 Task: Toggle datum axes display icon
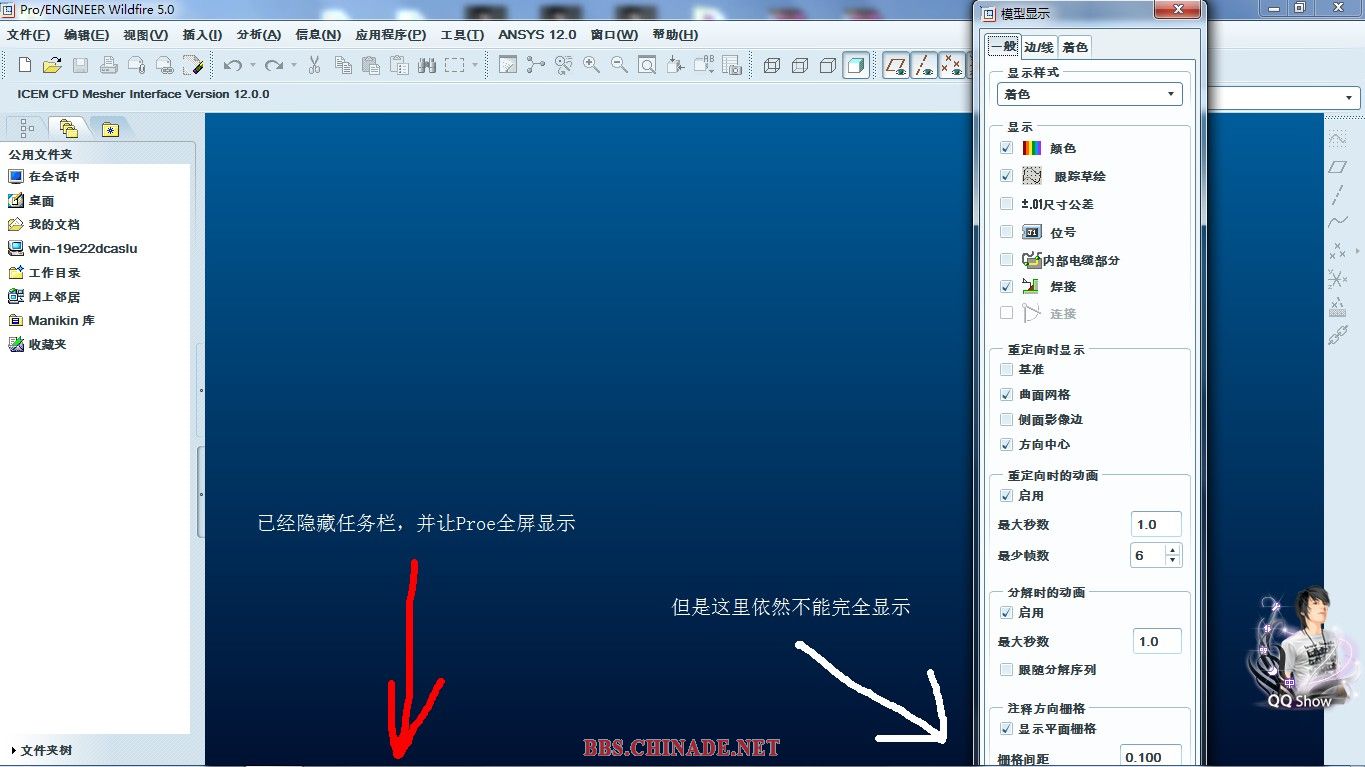pyautogui.click(x=924, y=65)
